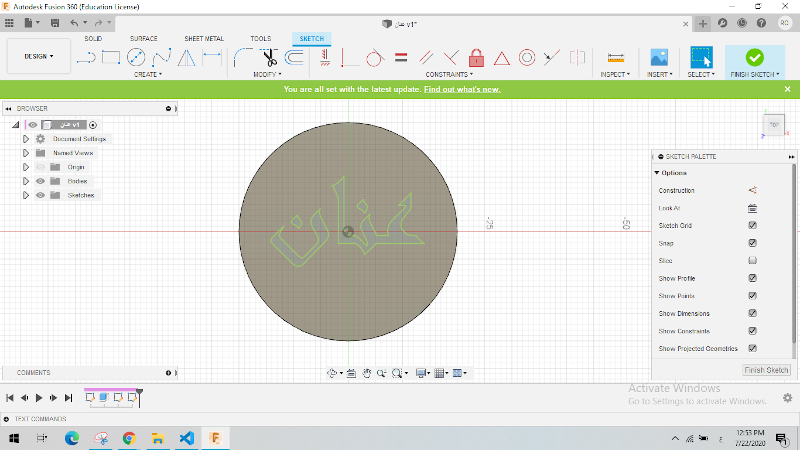Collapse the Options section in Sketch Palette
The image size is (800, 450).
click(657, 172)
